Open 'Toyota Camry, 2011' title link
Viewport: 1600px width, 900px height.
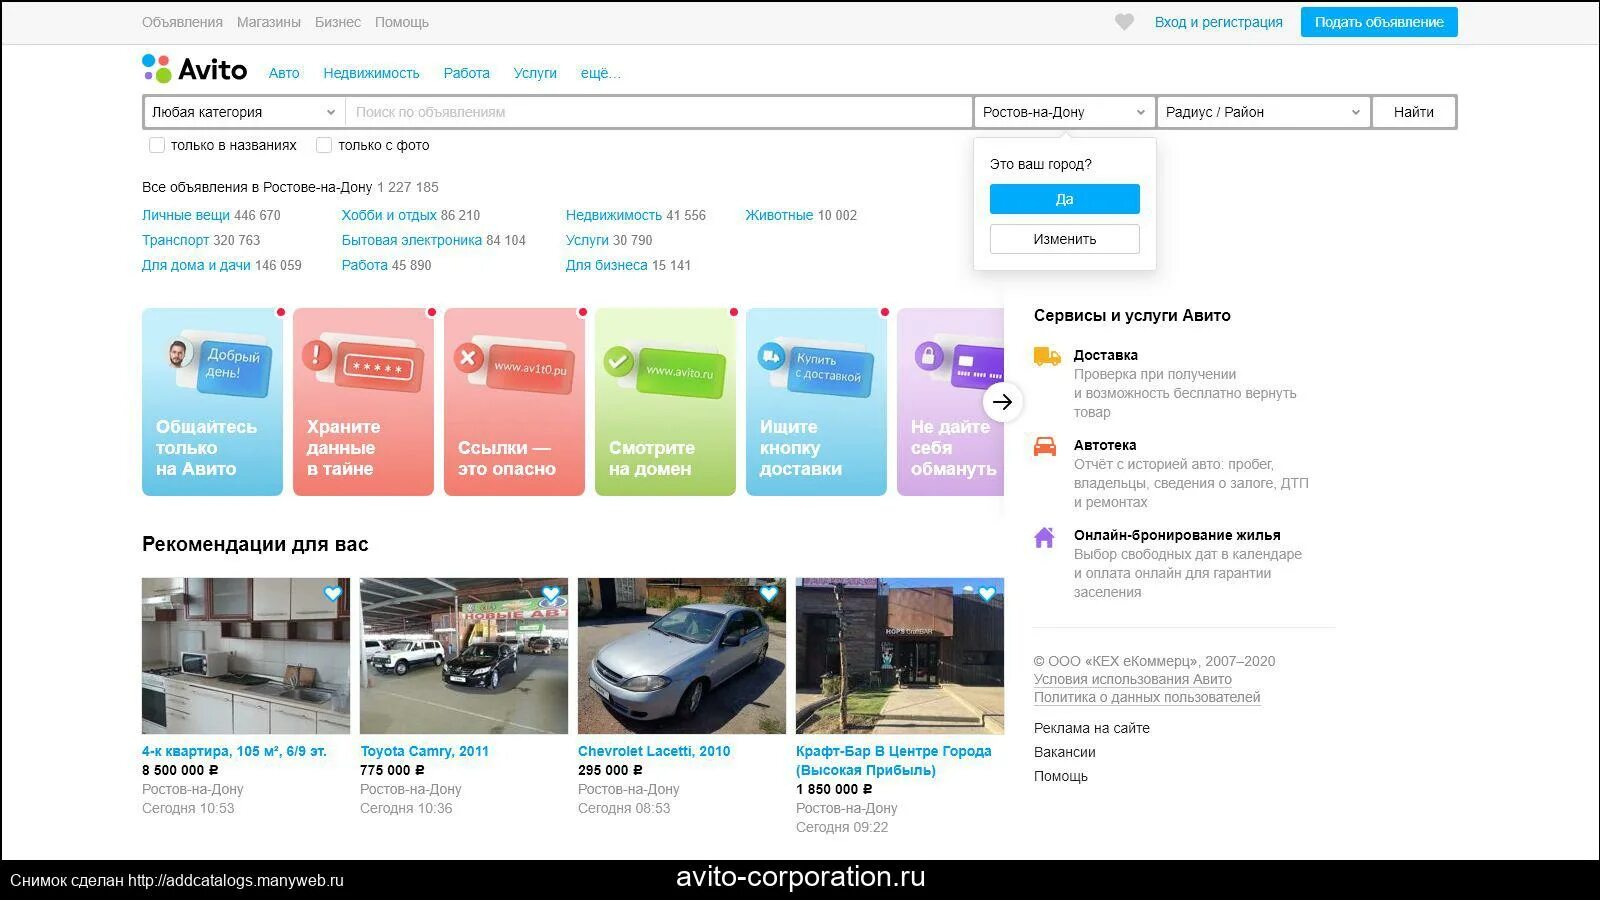point(424,751)
